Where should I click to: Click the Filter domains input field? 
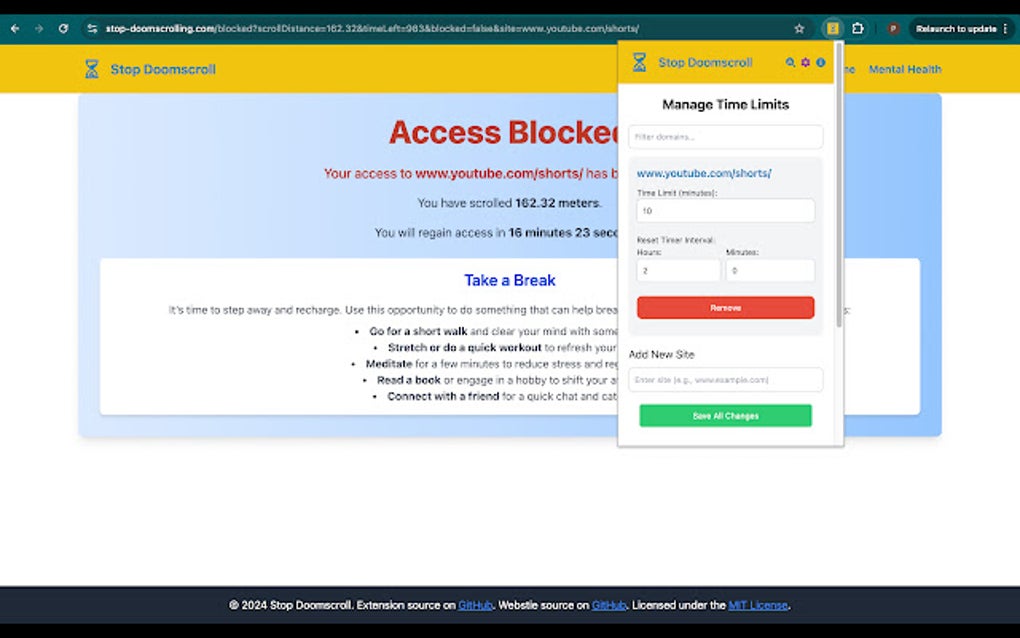point(724,137)
